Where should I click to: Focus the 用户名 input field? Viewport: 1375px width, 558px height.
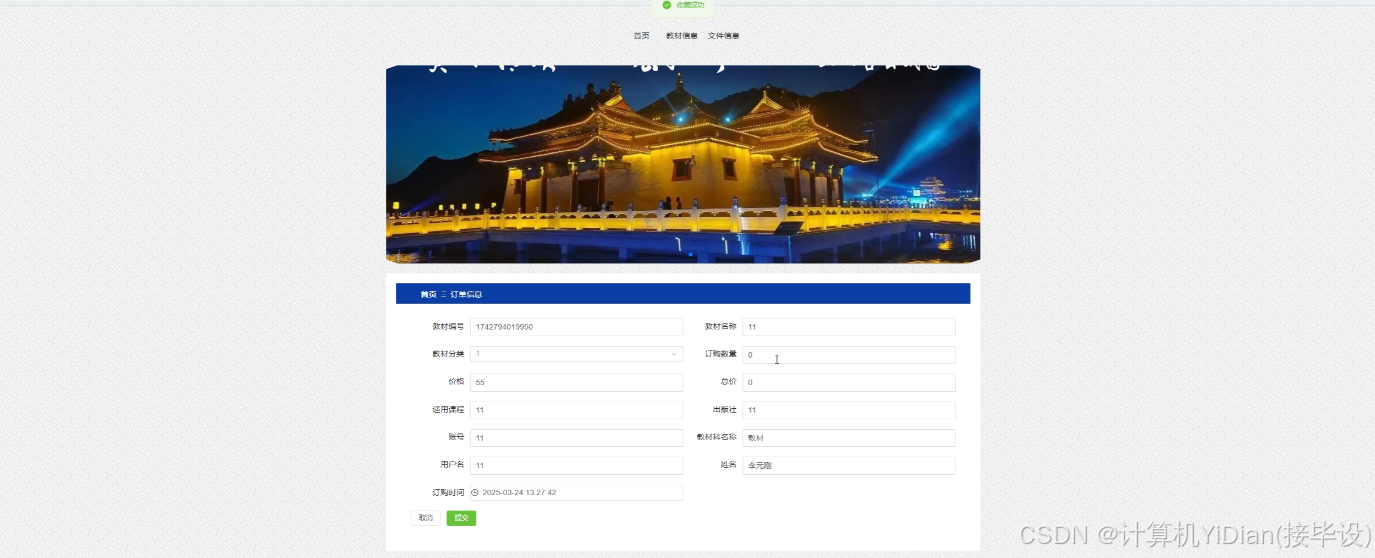(x=576, y=465)
